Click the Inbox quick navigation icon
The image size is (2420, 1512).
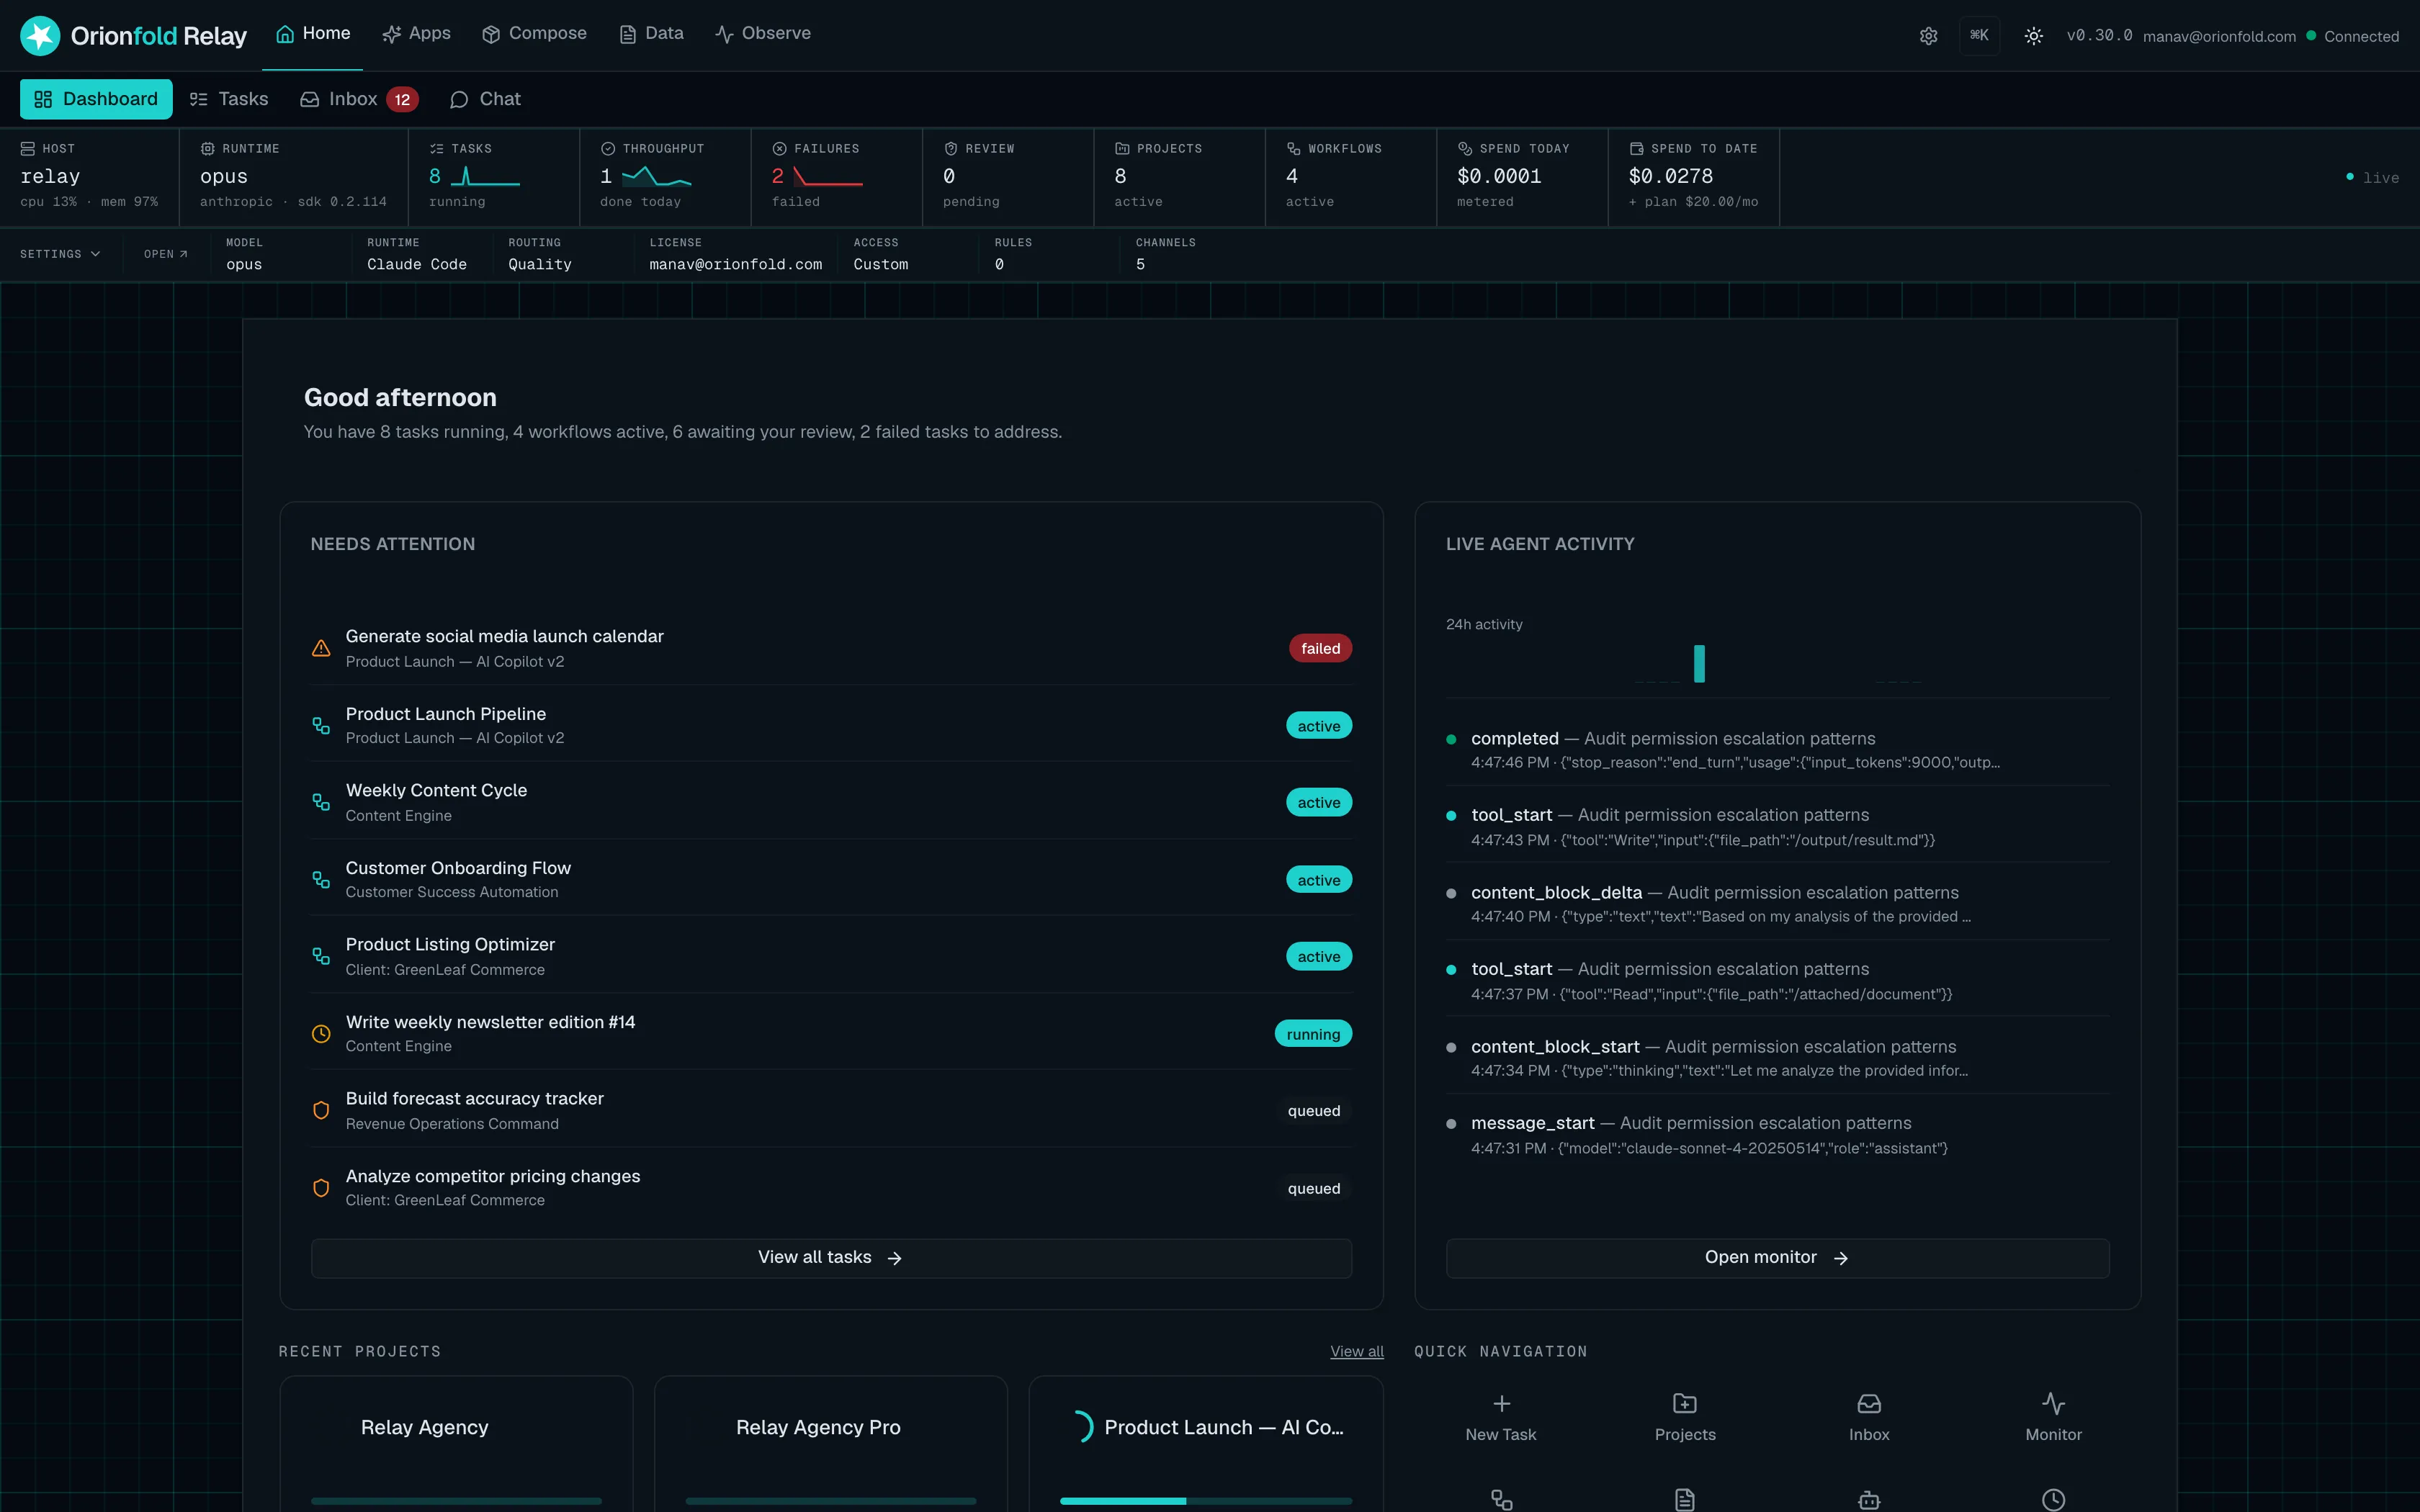coord(1868,1403)
